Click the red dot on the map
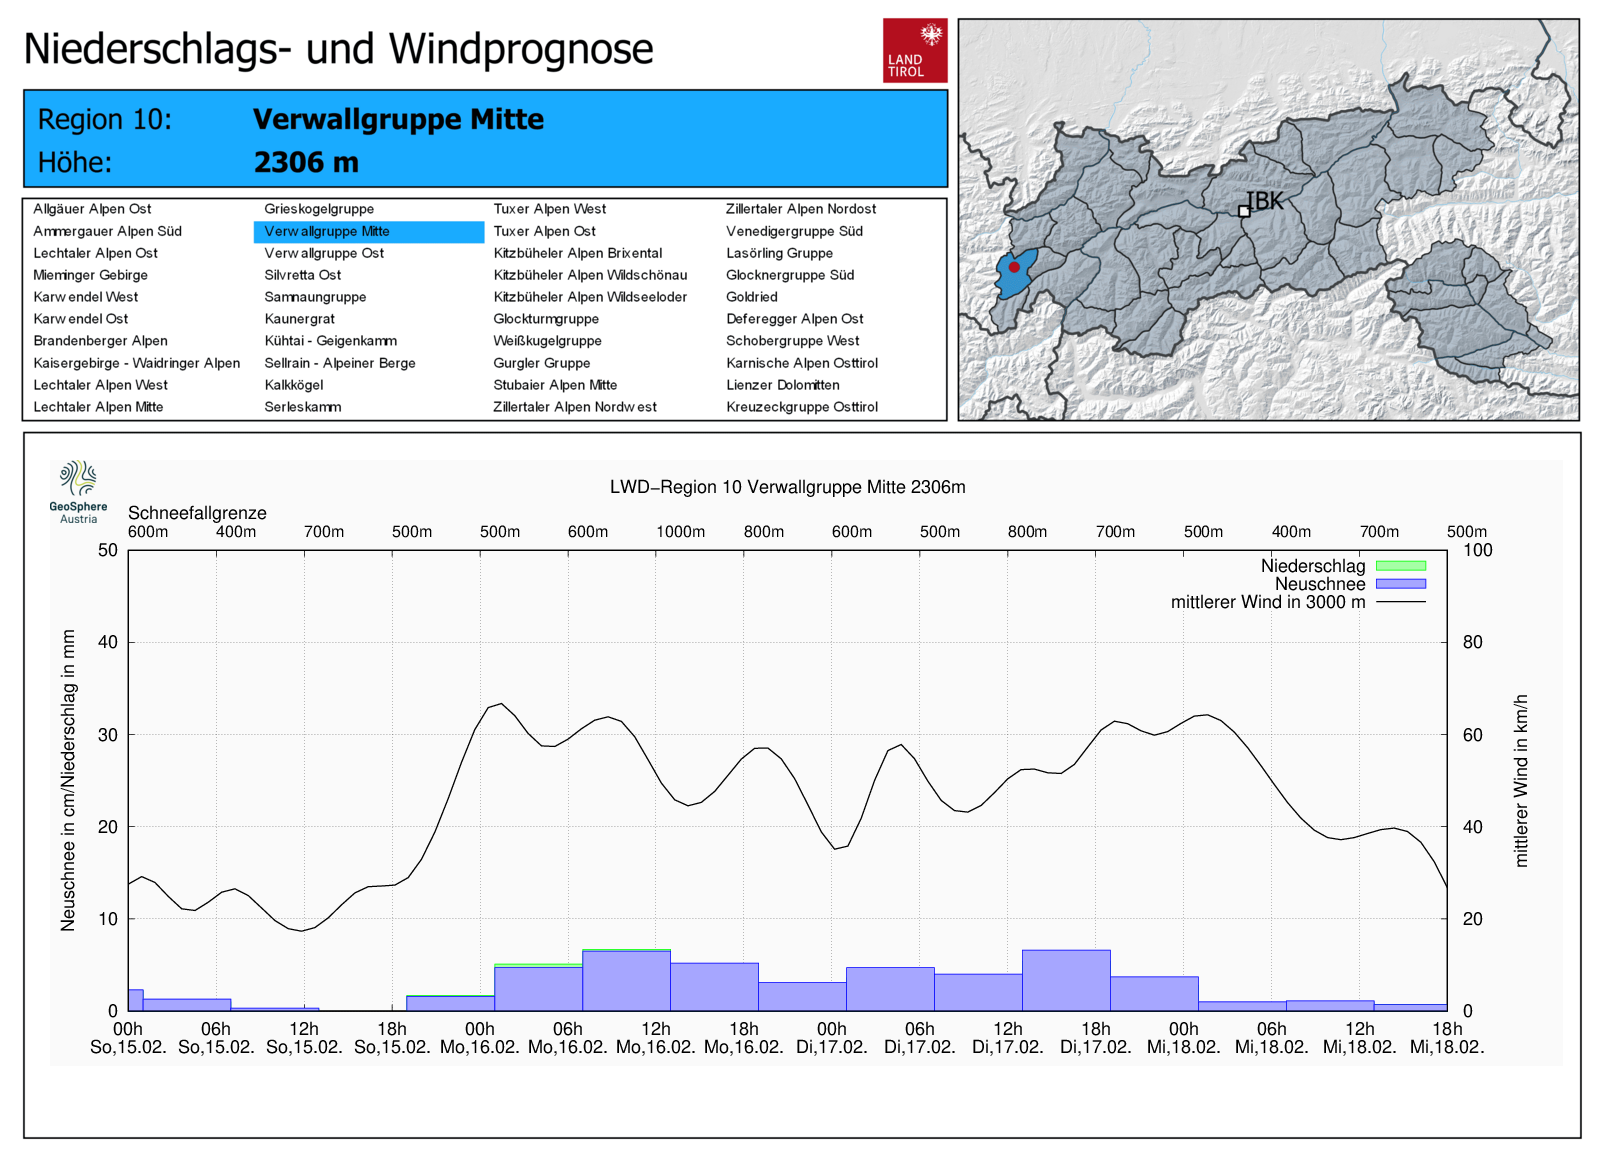 (x=1014, y=267)
